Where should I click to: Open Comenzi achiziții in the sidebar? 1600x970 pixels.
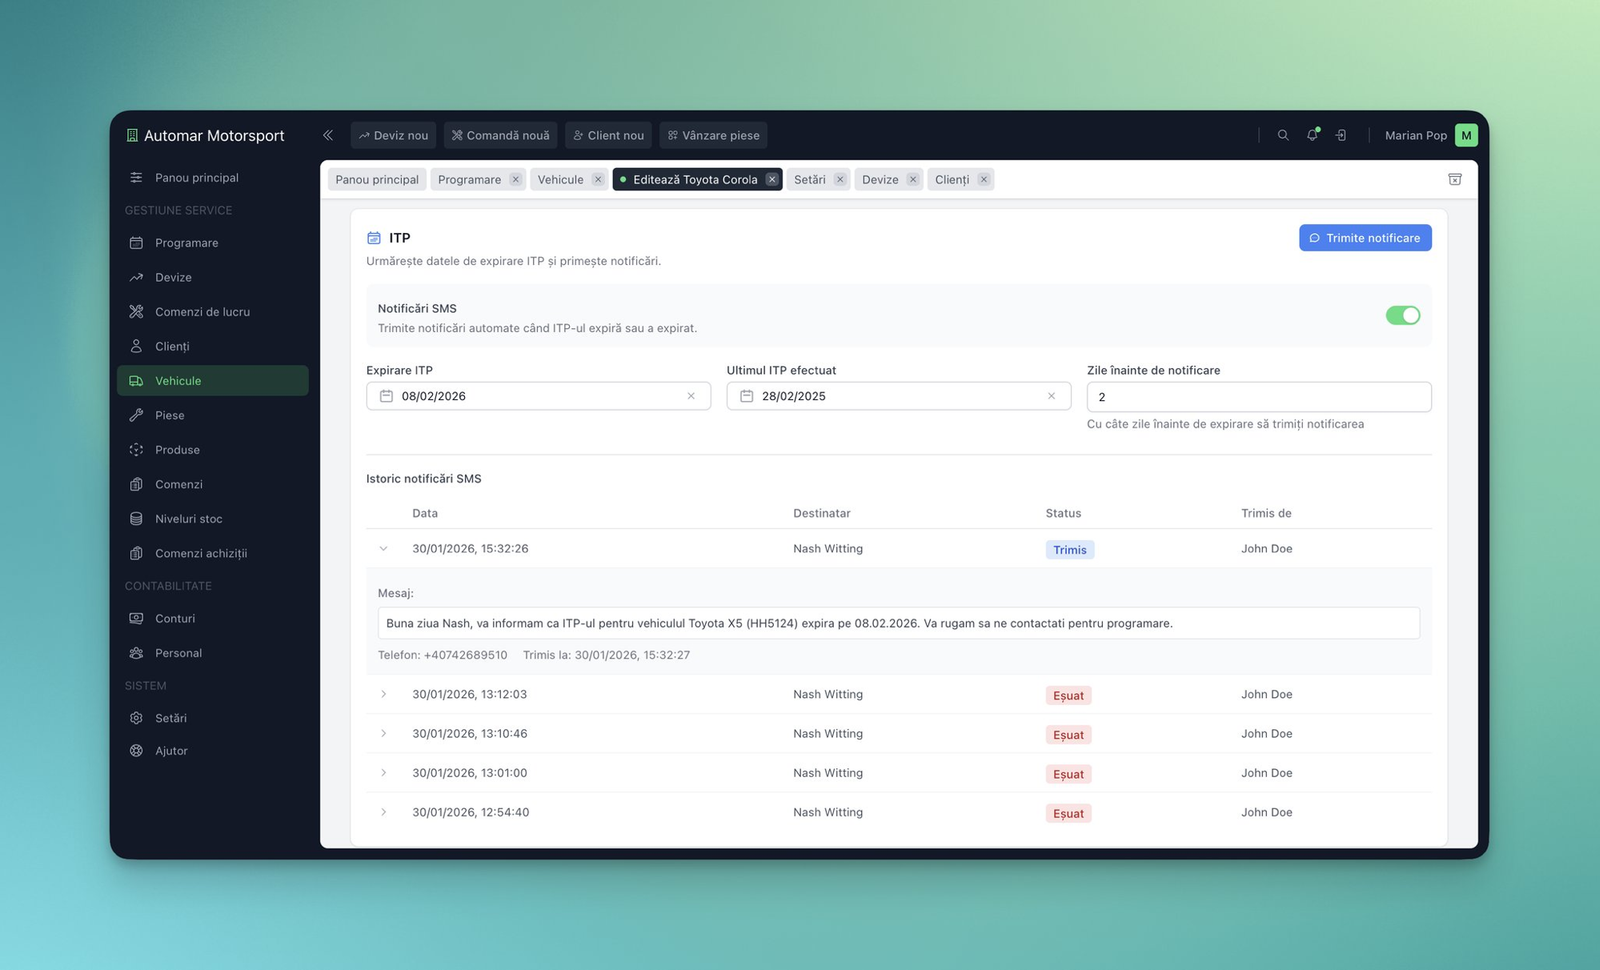pos(212,553)
